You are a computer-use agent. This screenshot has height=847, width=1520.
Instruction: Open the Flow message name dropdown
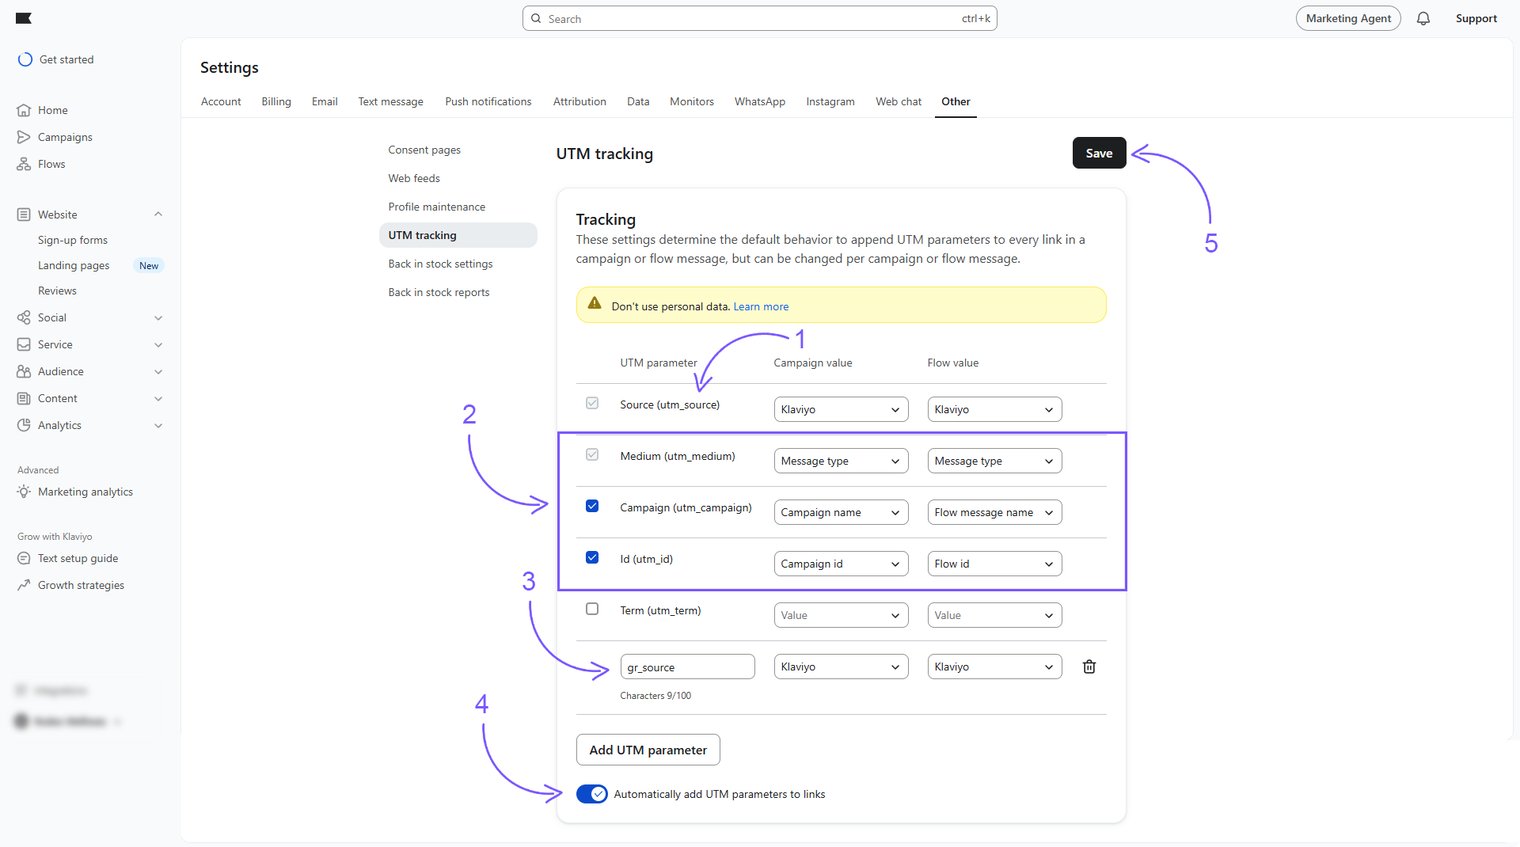coord(993,512)
